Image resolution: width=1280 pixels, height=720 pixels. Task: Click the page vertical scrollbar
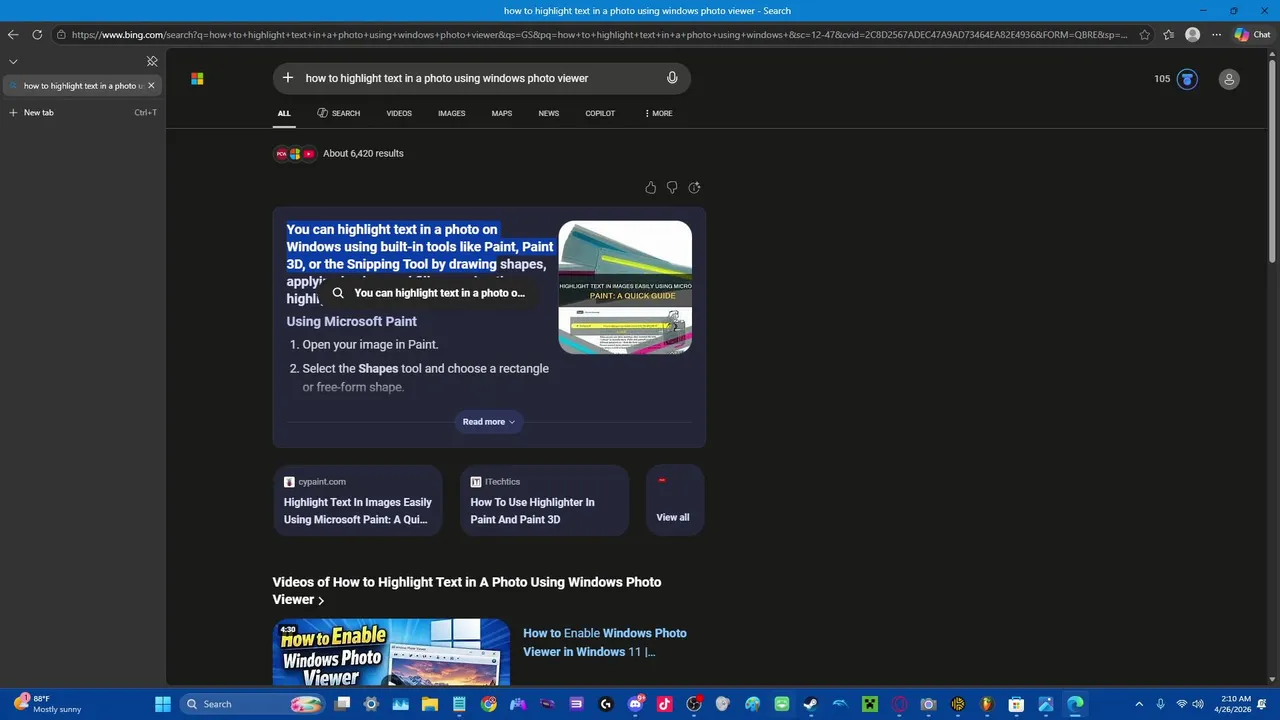coord(1272,160)
